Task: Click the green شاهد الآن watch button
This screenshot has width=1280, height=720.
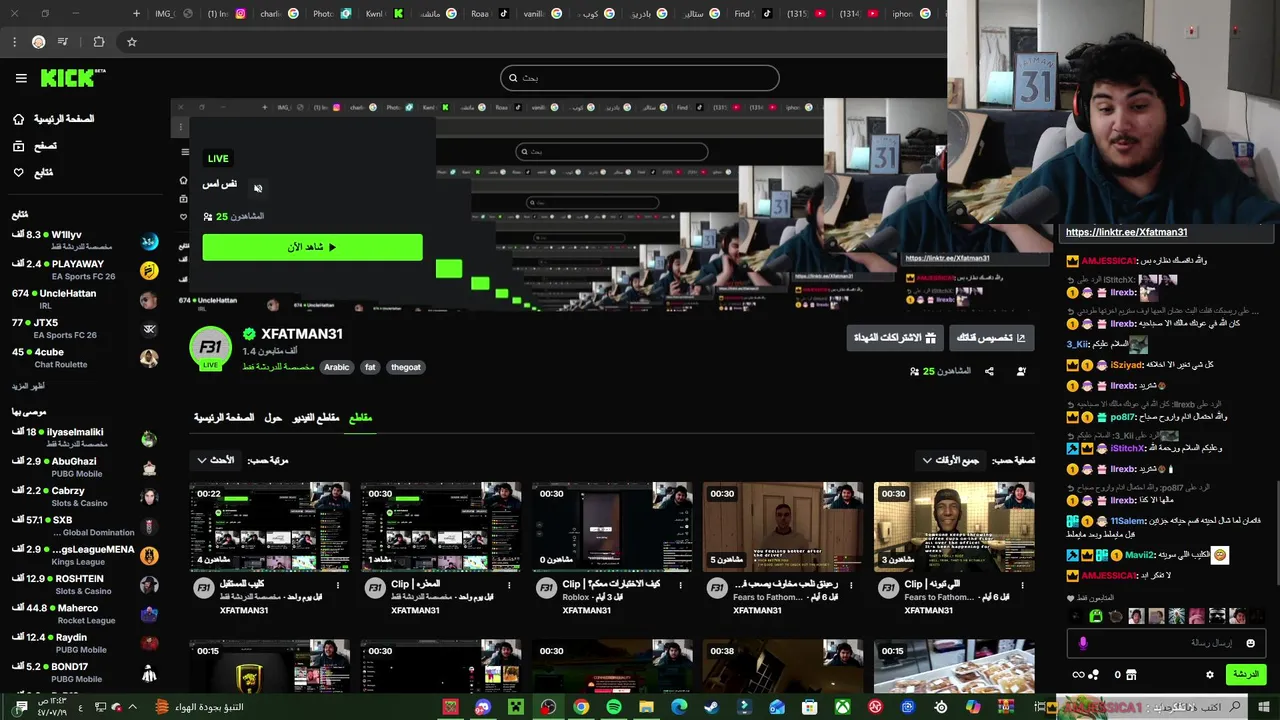Action: click(x=312, y=247)
